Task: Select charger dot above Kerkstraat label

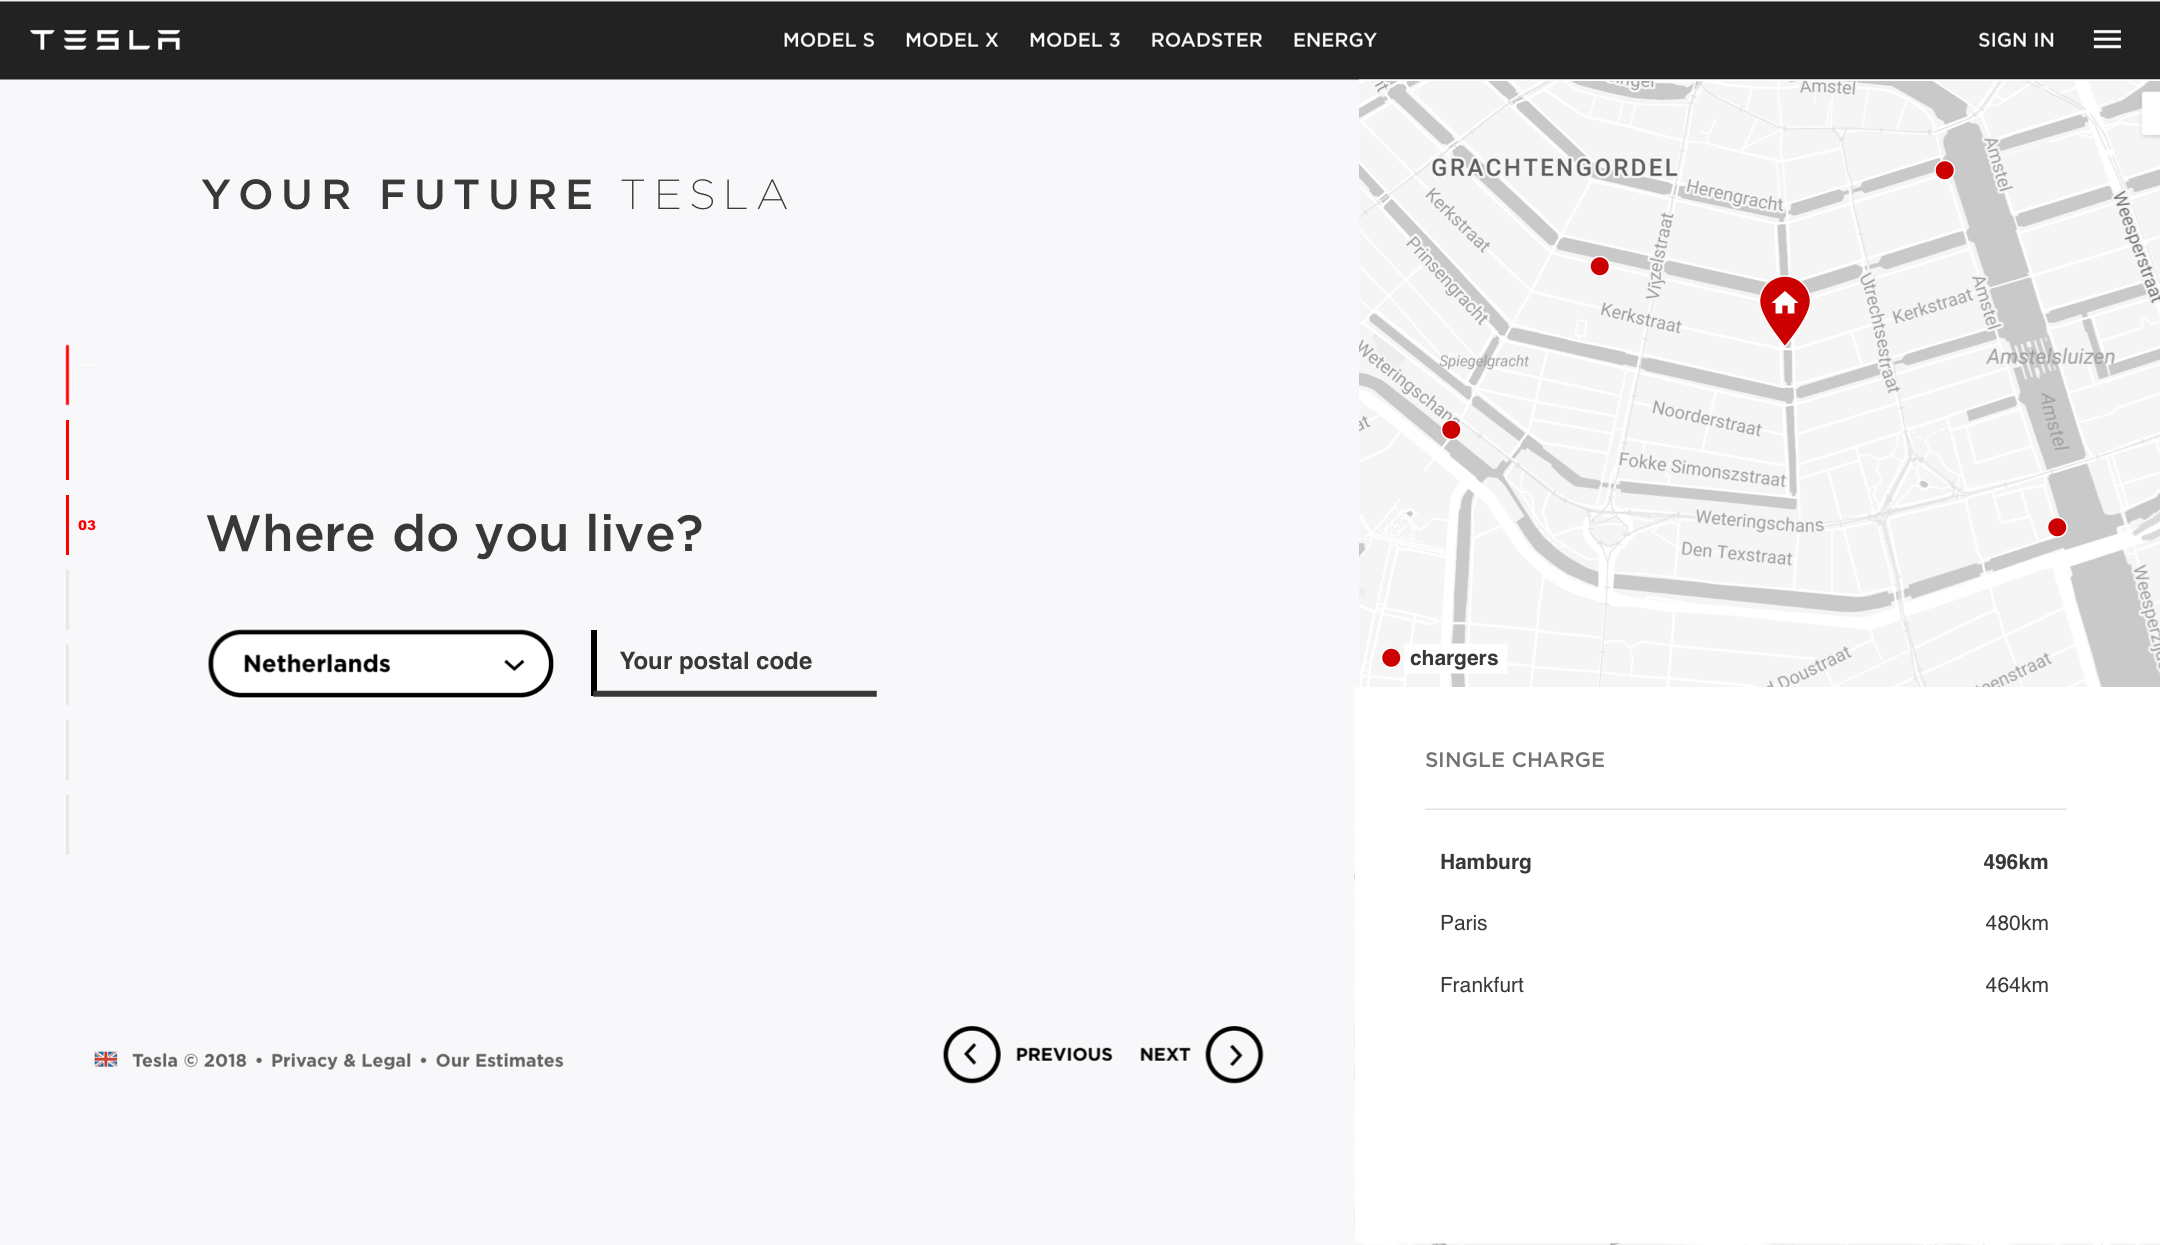Action: [1600, 266]
